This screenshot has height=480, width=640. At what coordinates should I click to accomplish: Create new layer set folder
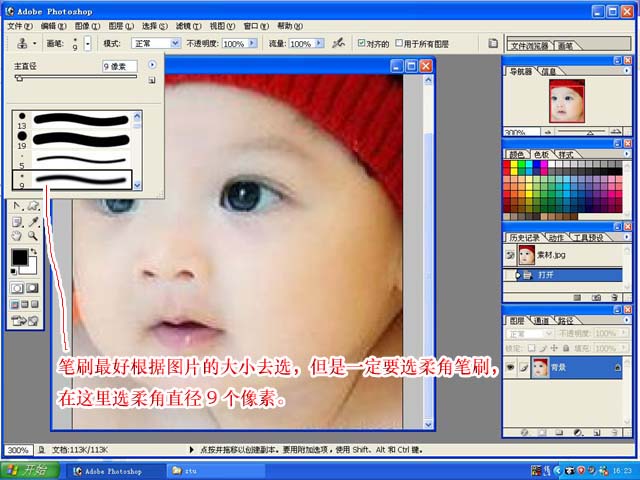click(560, 432)
